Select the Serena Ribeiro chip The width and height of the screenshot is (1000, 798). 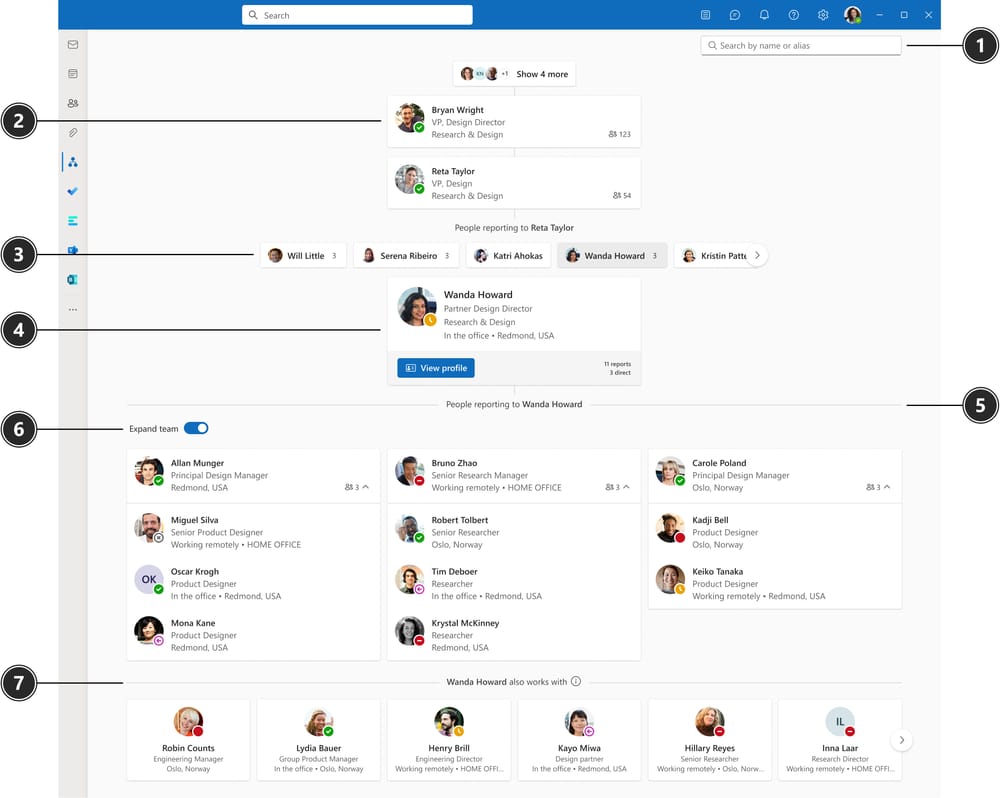405,255
